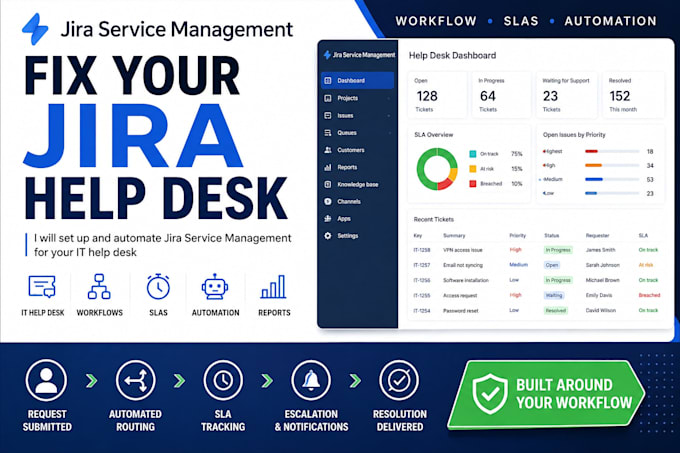Click the SLA Overview donut chart
Image resolution: width=680 pixels, height=453 pixels.
click(x=437, y=169)
